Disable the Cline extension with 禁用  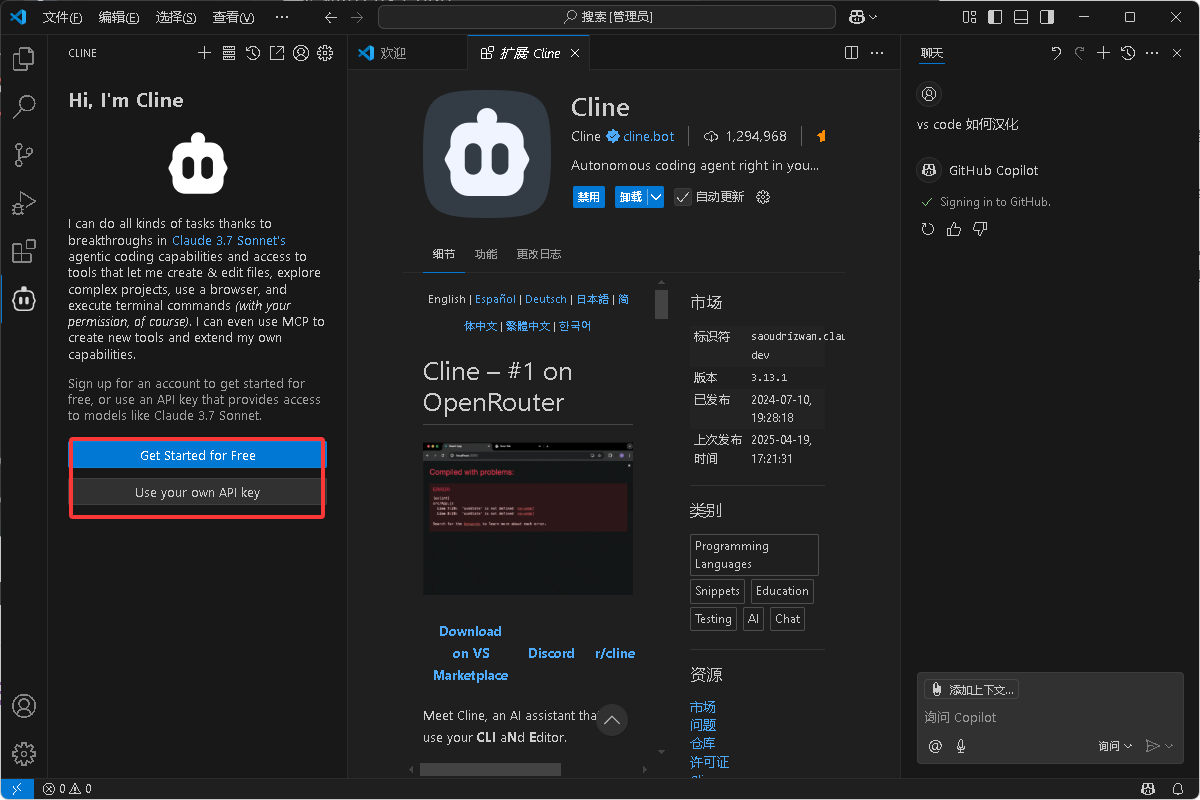pos(589,197)
